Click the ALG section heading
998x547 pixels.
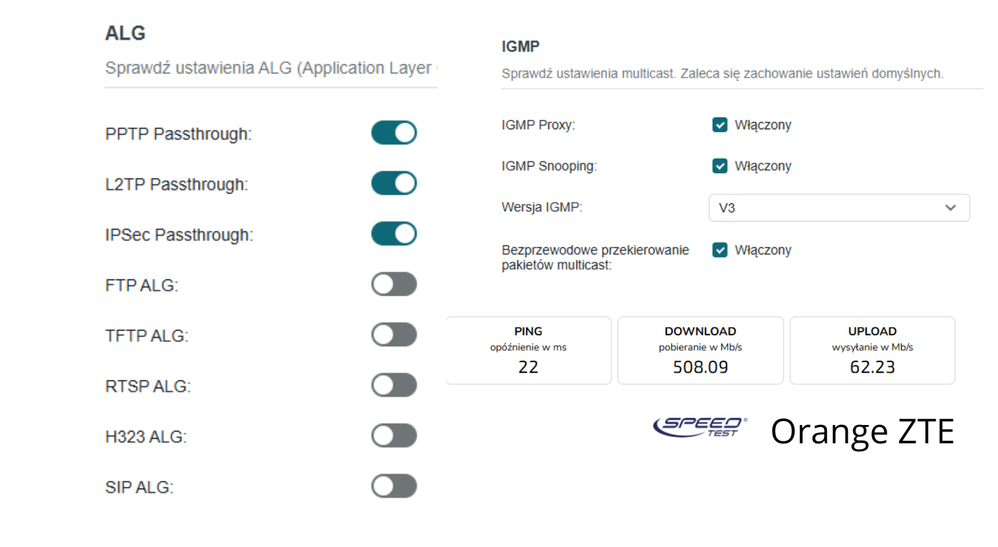click(125, 33)
